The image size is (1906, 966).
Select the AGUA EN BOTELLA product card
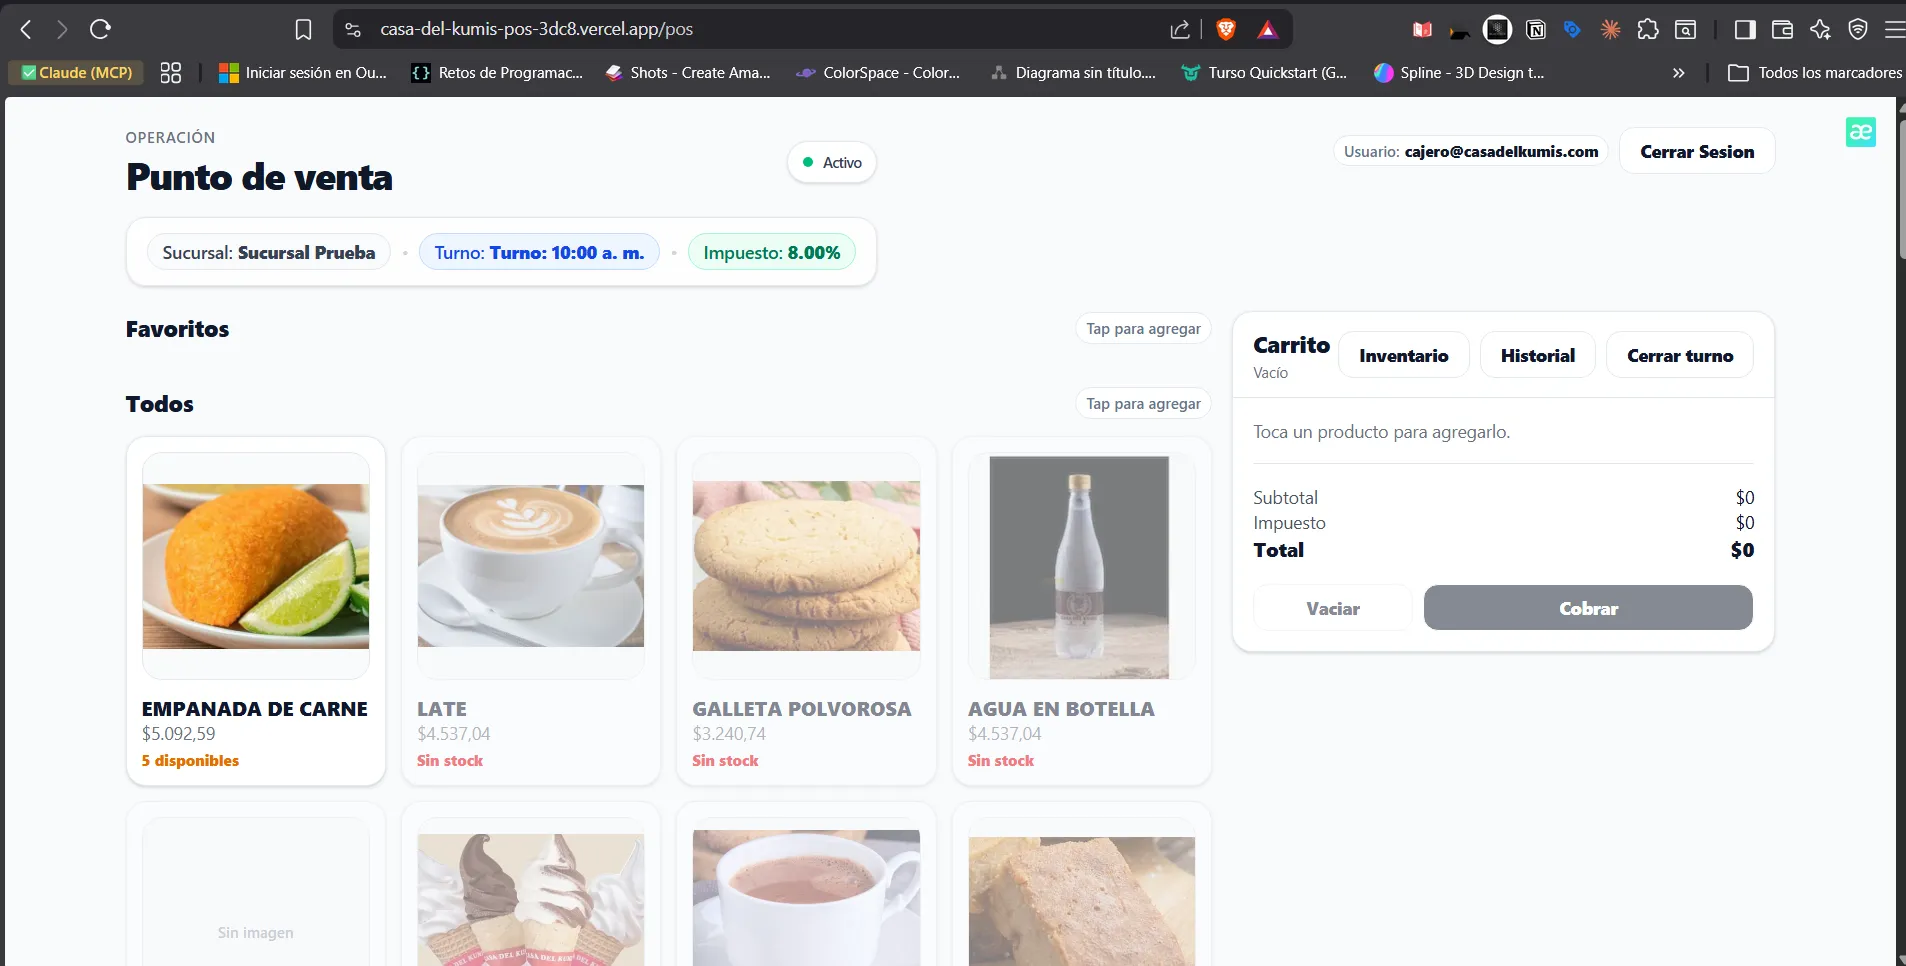(x=1082, y=611)
